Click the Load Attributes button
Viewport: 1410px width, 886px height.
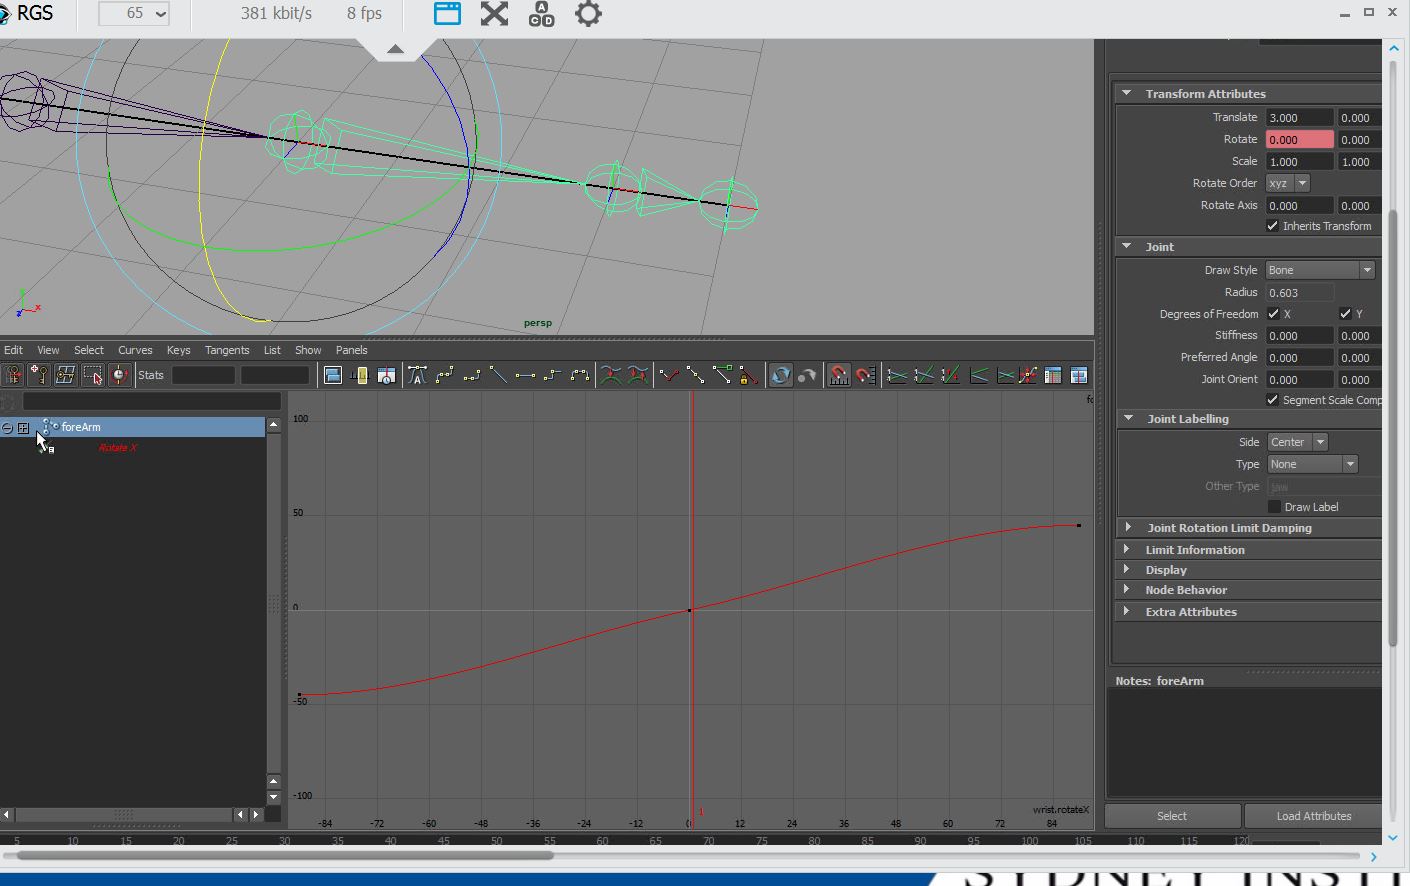1313,816
